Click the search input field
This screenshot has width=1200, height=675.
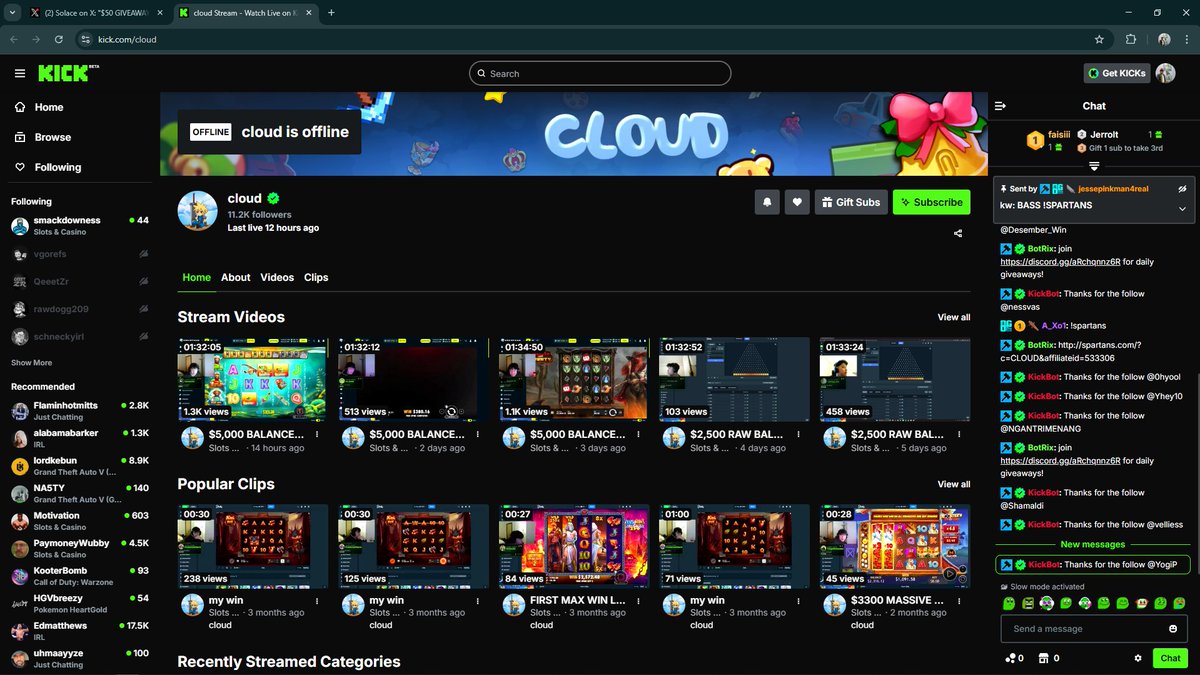click(x=600, y=73)
